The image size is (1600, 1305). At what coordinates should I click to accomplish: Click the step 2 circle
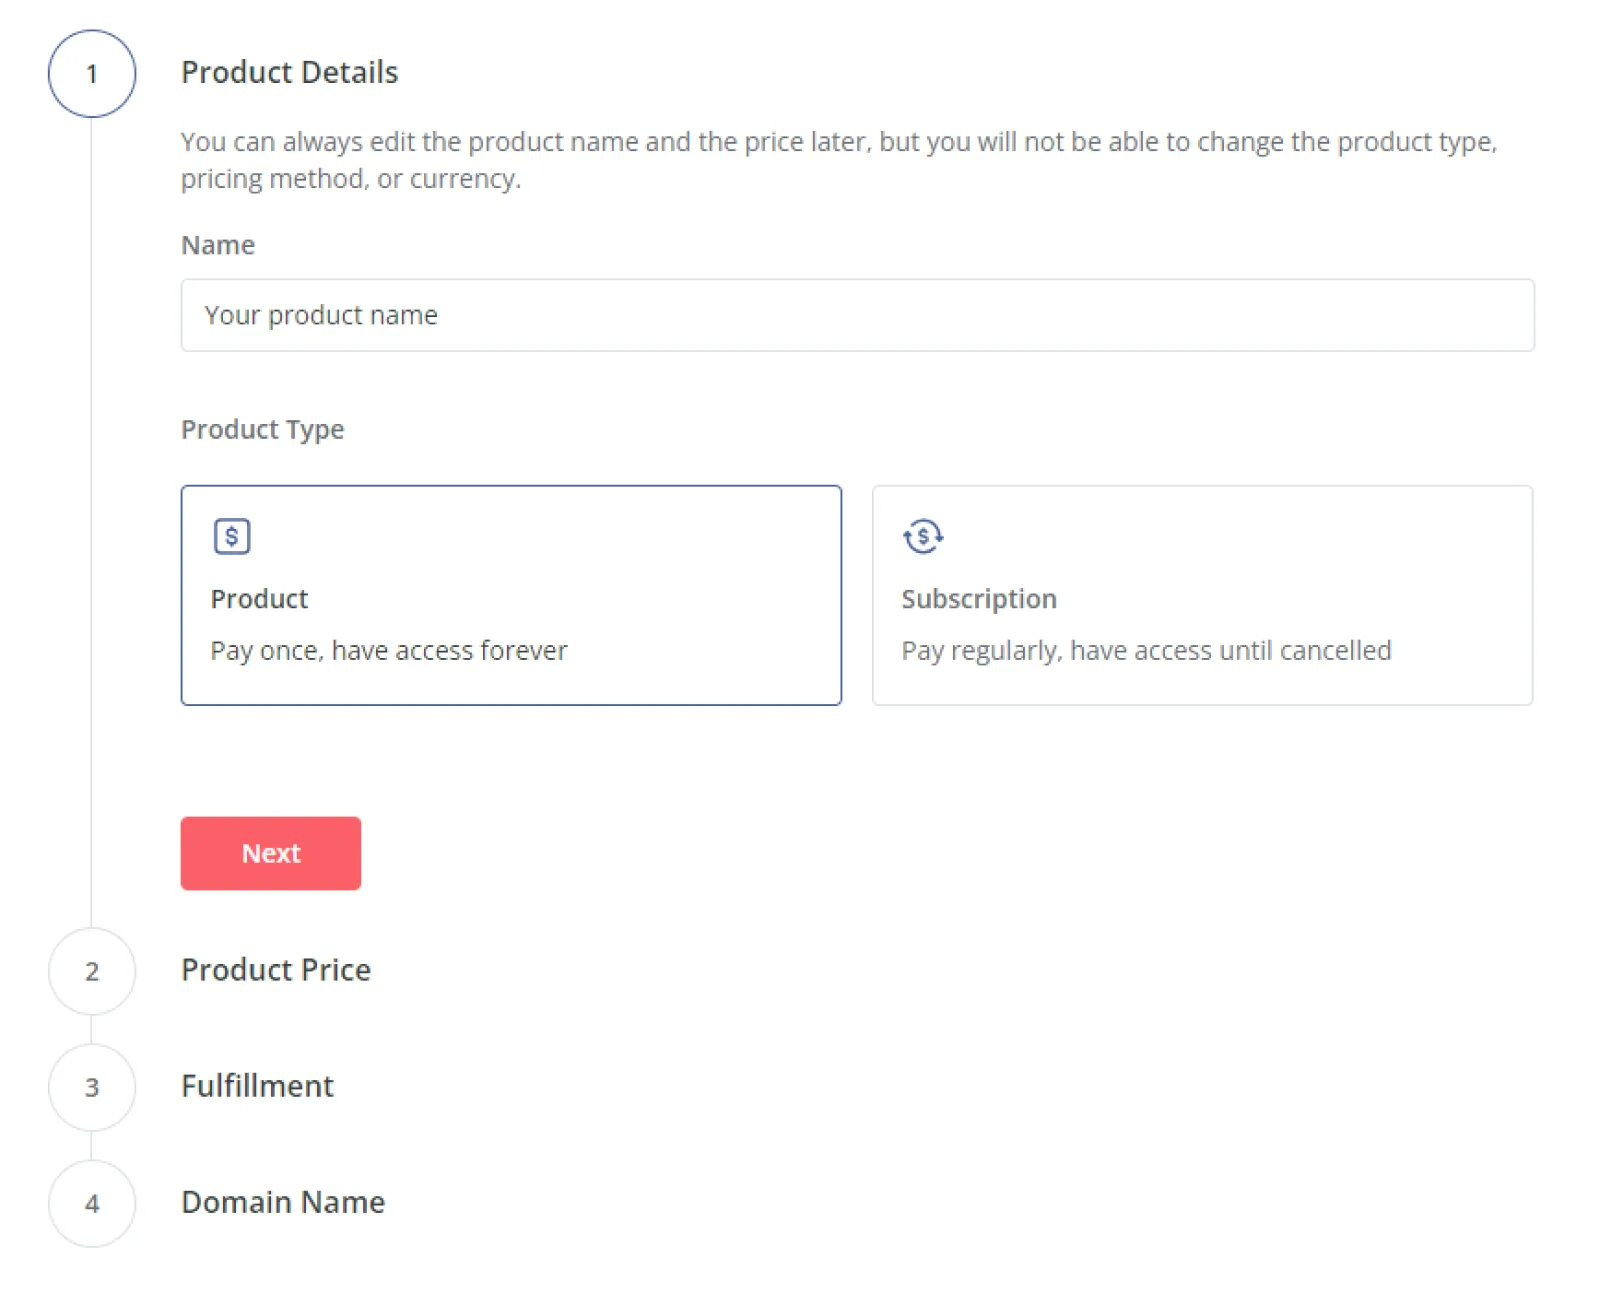[x=92, y=971]
